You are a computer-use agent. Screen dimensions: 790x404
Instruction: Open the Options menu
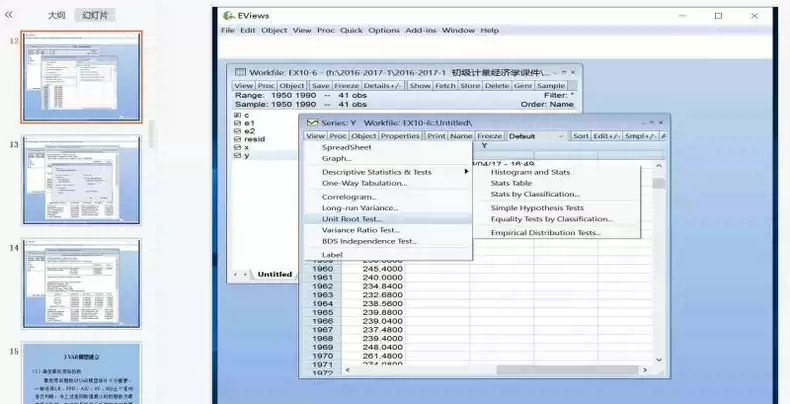(x=384, y=30)
